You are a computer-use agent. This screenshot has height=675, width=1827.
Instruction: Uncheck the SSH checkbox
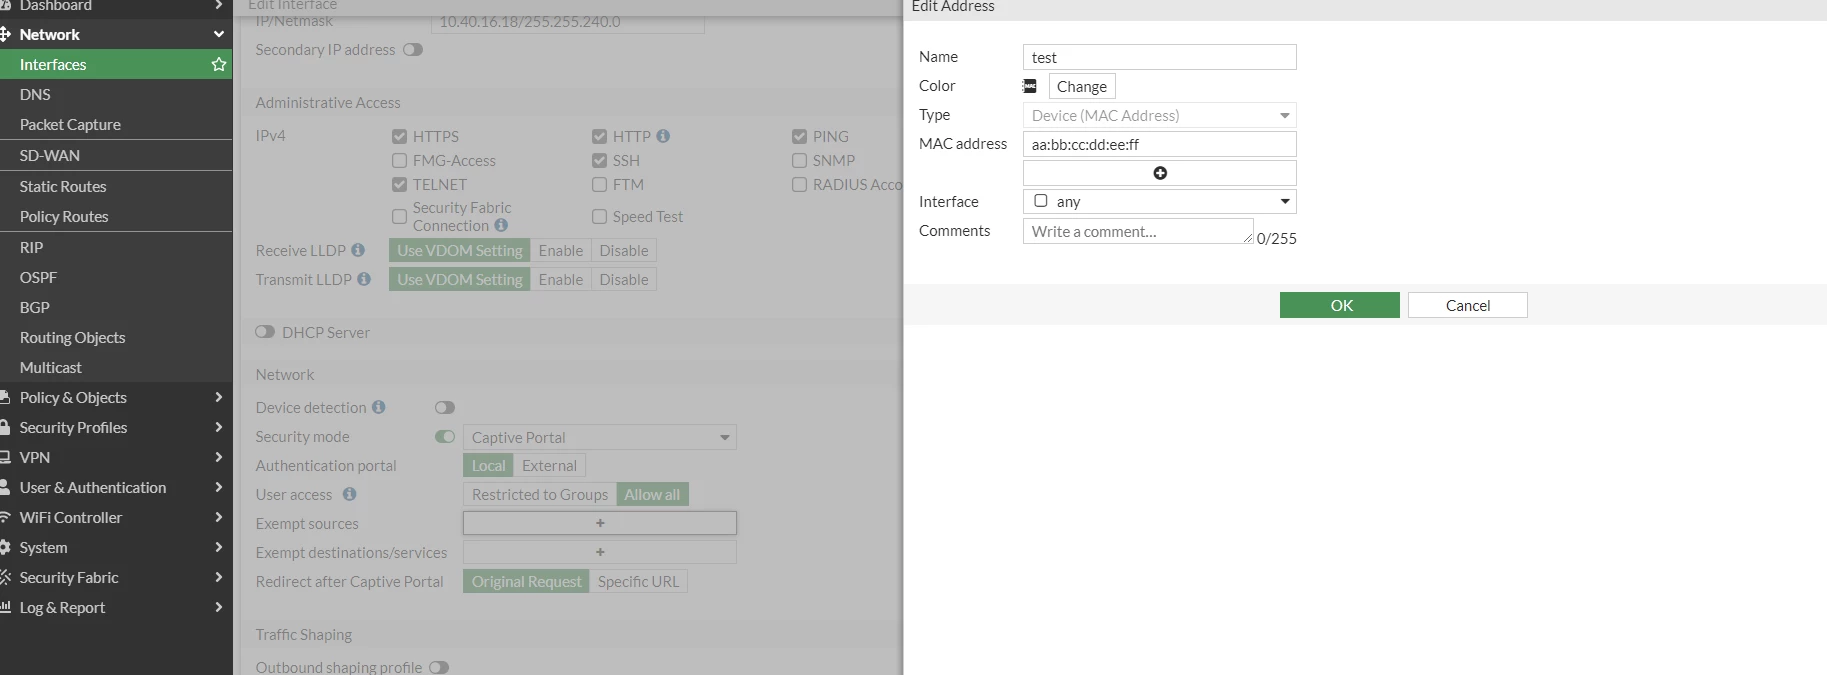coord(600,160)
